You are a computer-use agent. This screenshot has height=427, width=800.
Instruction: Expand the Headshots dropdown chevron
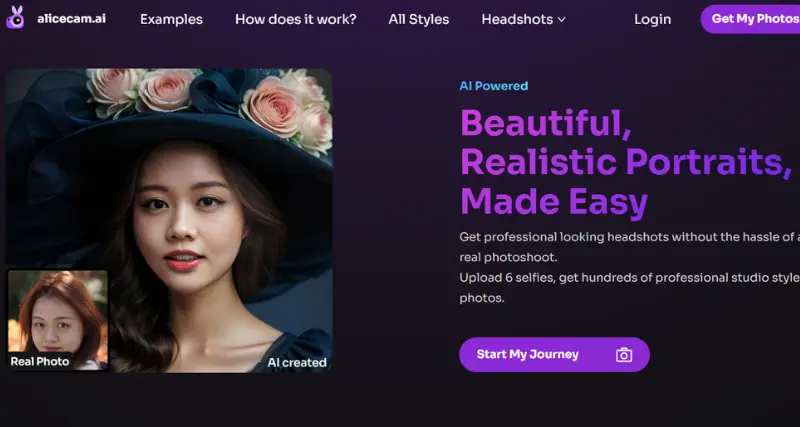tap(561, 20)
